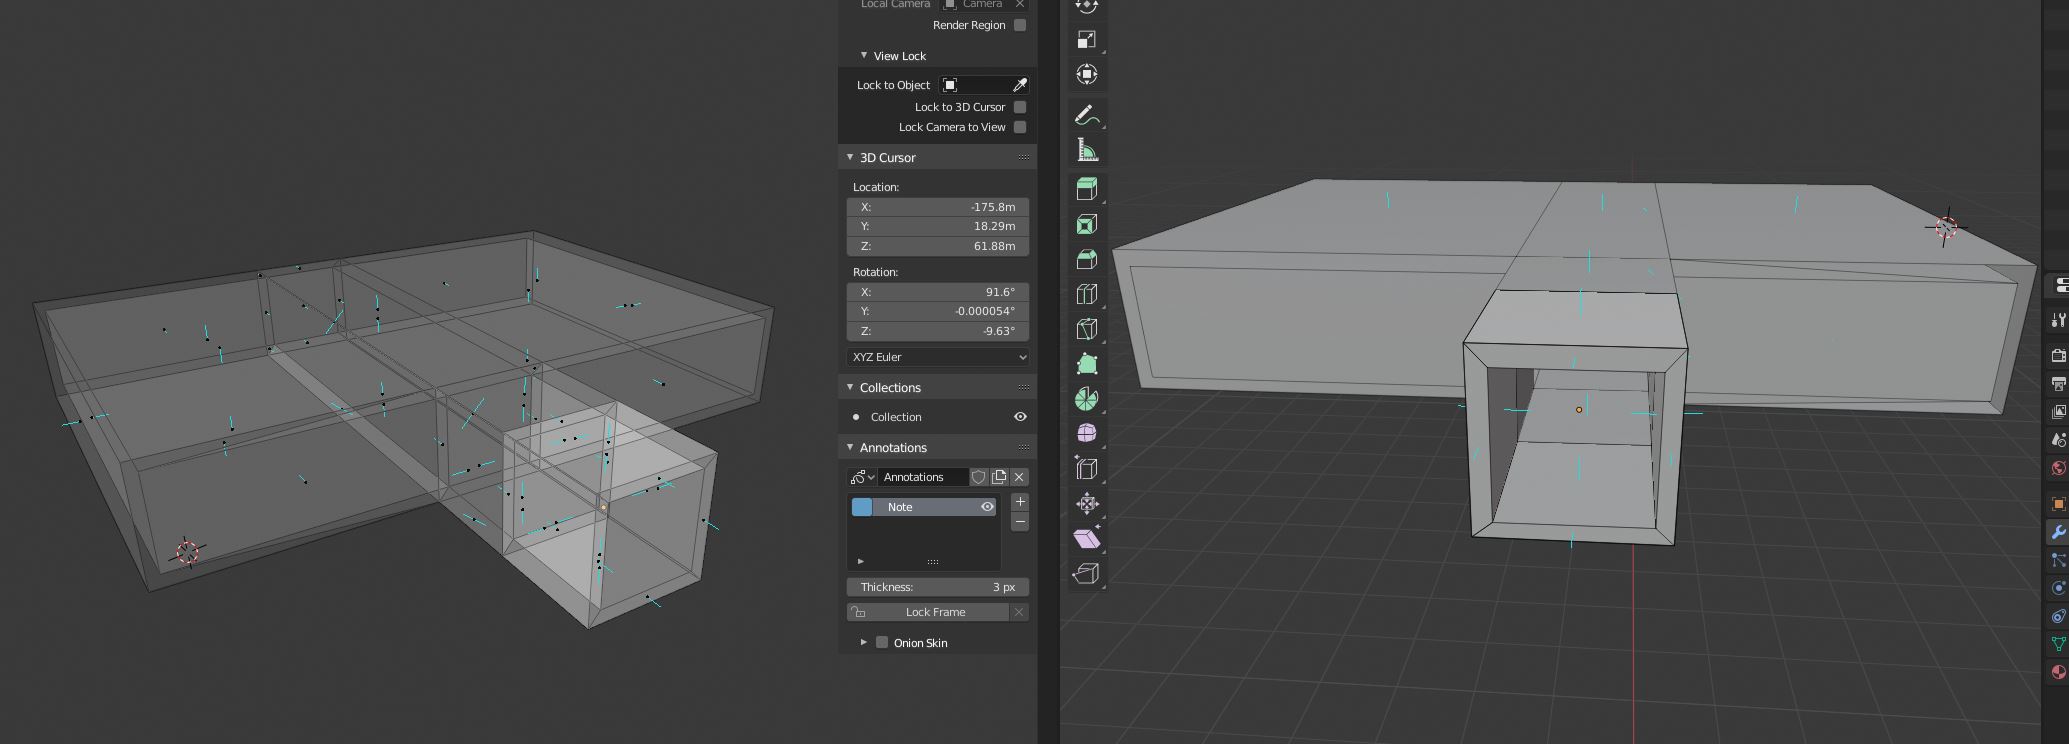Collapse the 3D Cursor panel
This screenshot has height=744, width=2069.
click(851, 157)
